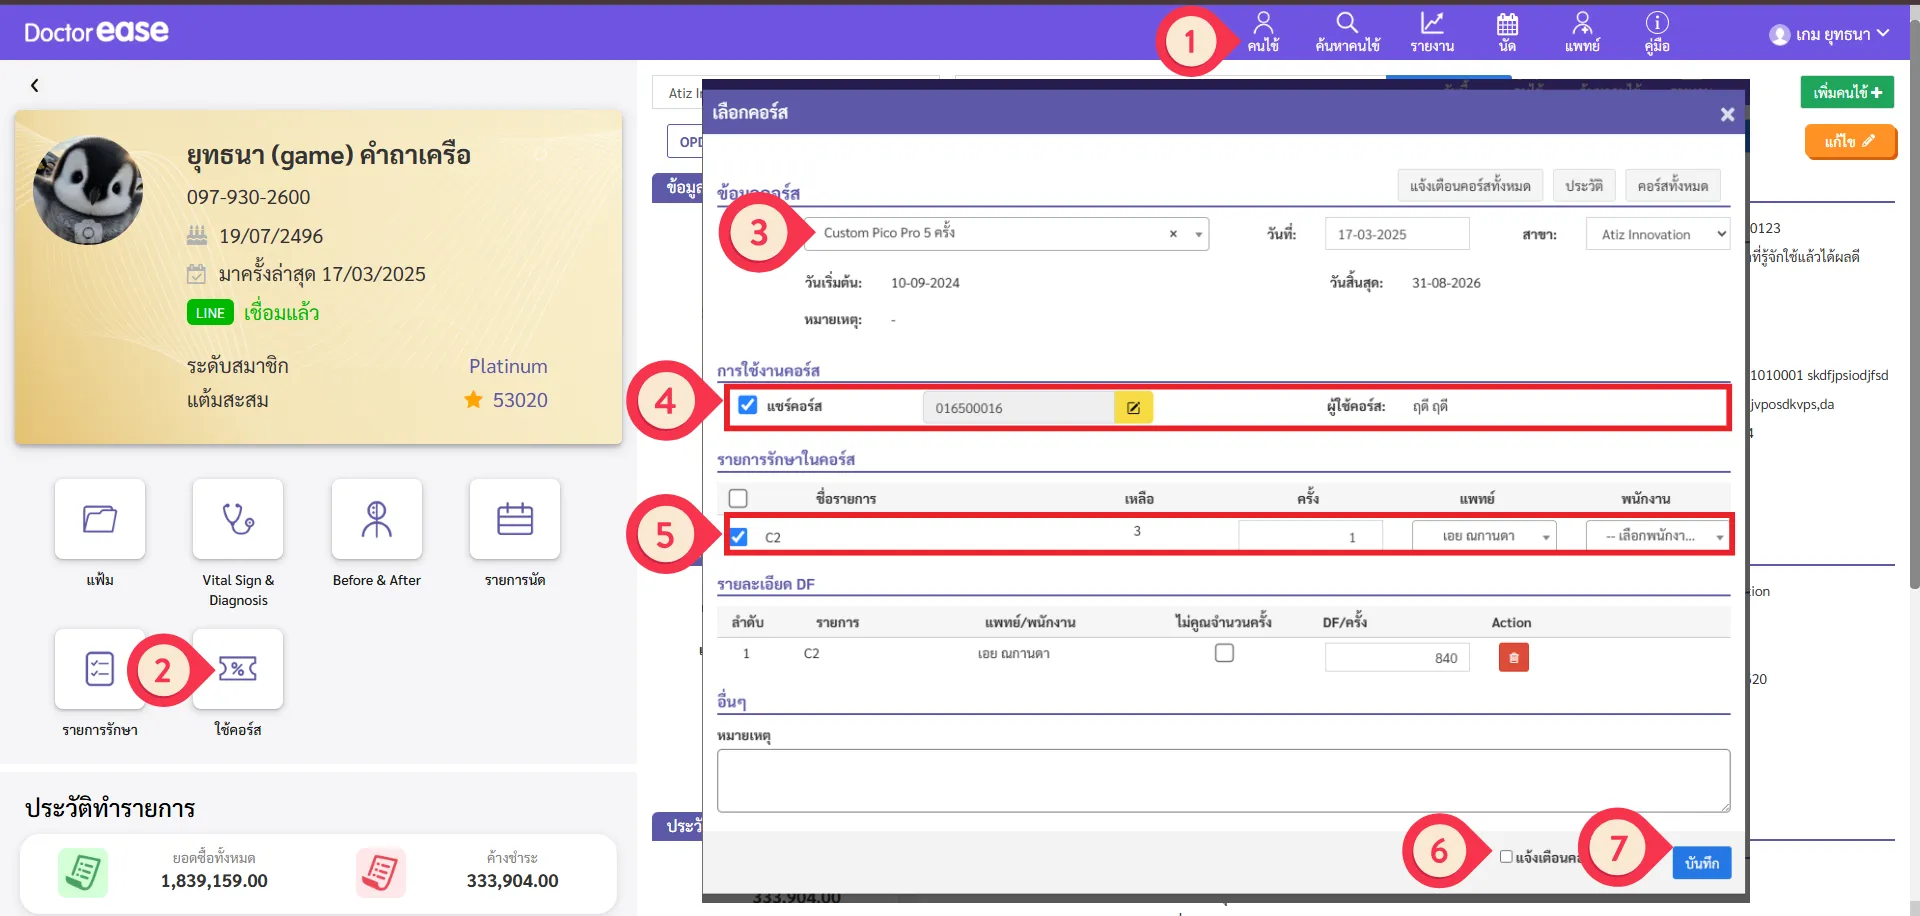1920x916 pixels.
Task: Open the appointment list calendar icon
Action: pos(514,519)
